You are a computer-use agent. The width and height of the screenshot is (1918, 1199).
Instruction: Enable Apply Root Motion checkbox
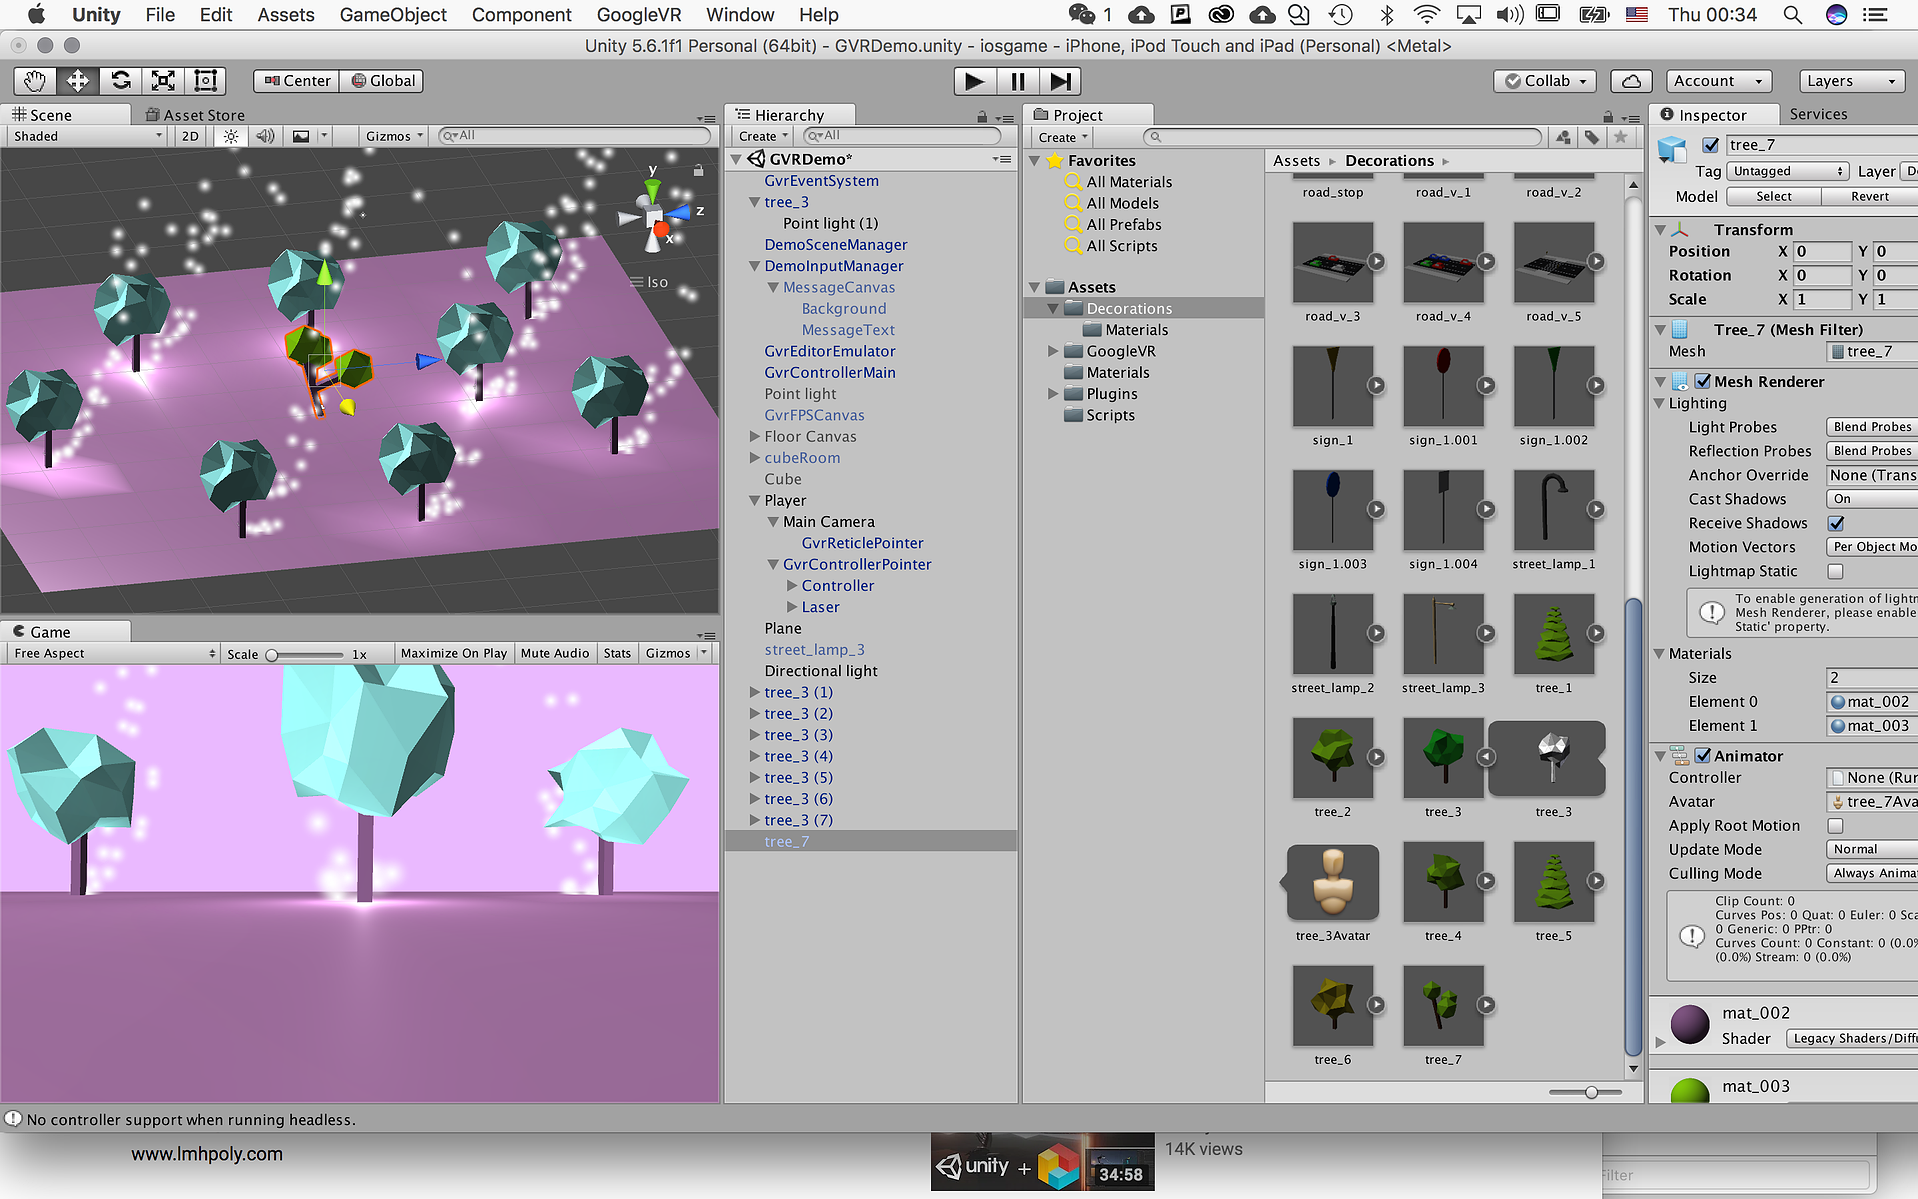[x=1836, y=826]
